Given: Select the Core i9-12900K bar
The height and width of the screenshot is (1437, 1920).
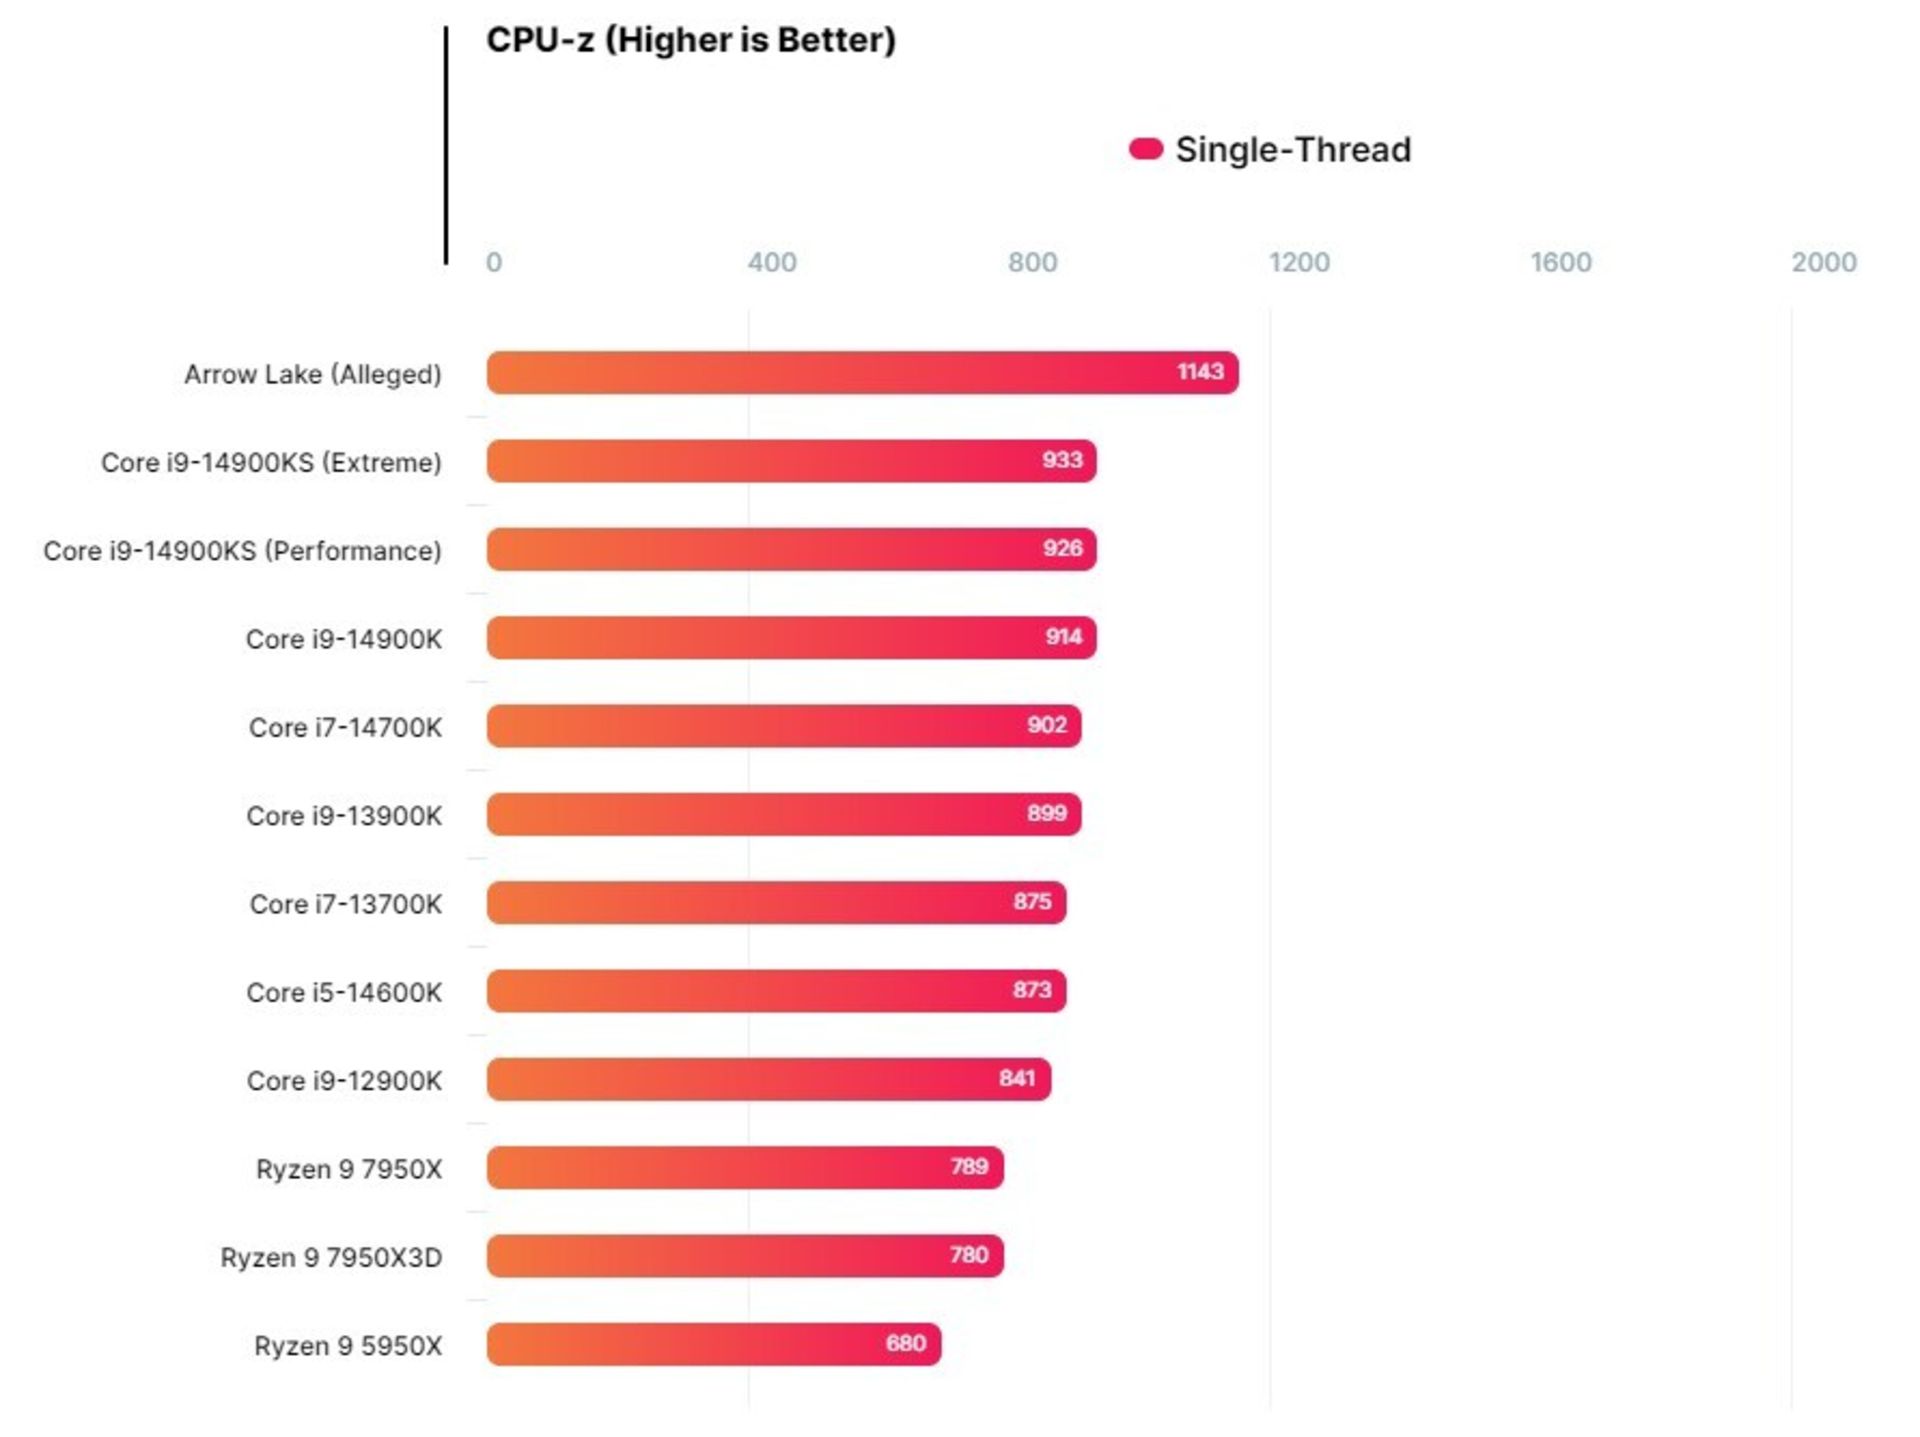Looking at the screenshot, I should [x=768, y=1079].
